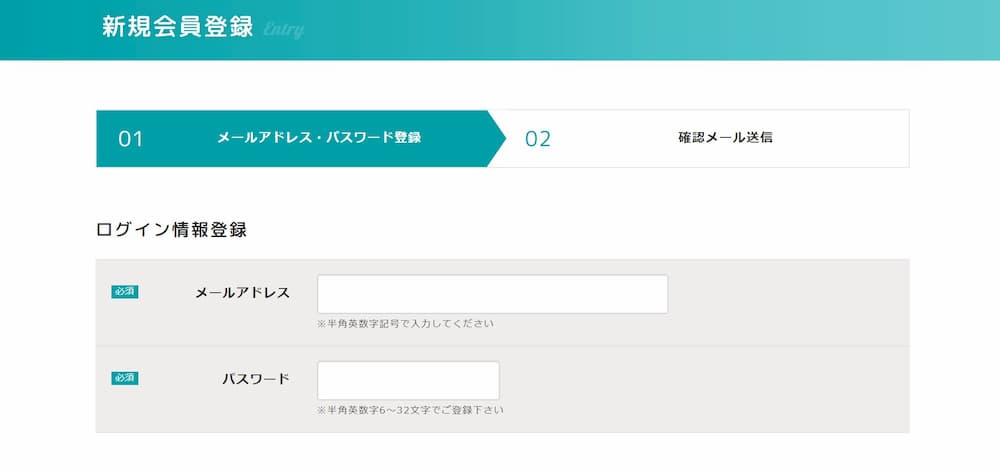Viewport: 1000px width, 473px height.
Task: Click the 半角英数字6～32文字 password hint
Action: click(x=410, y=410)
